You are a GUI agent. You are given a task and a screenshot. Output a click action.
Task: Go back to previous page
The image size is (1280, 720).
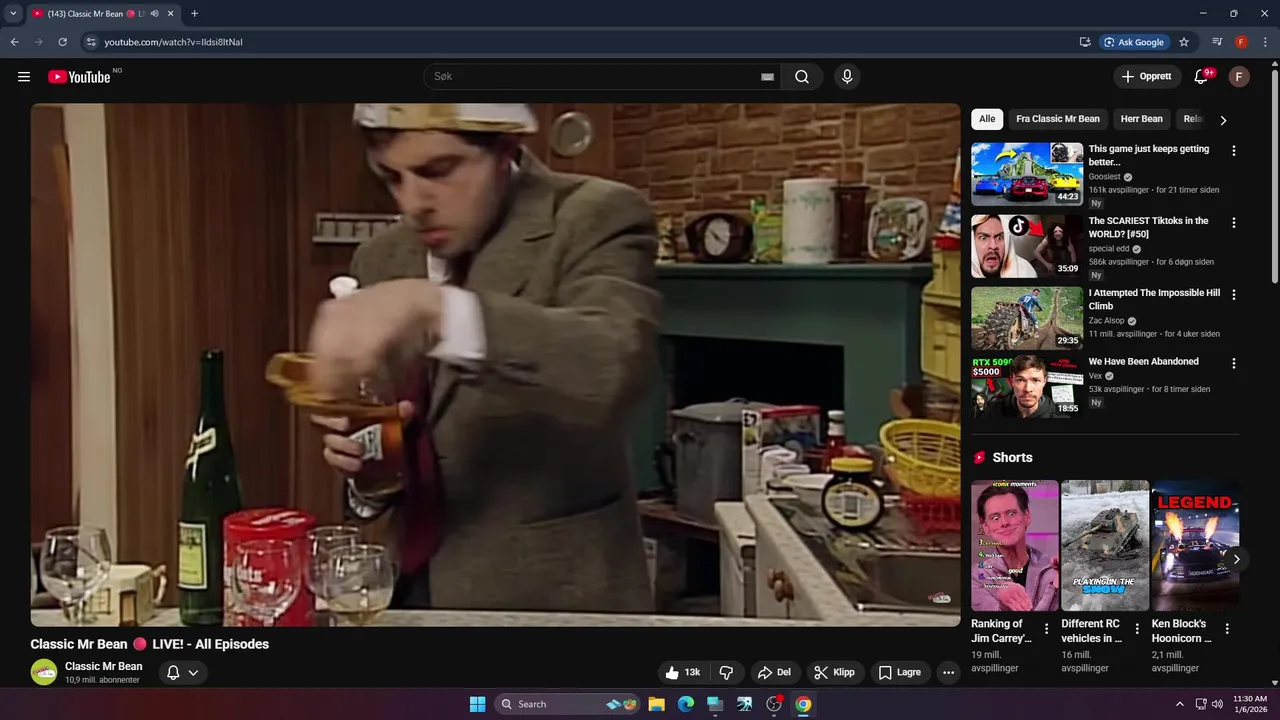coord(14,42)
